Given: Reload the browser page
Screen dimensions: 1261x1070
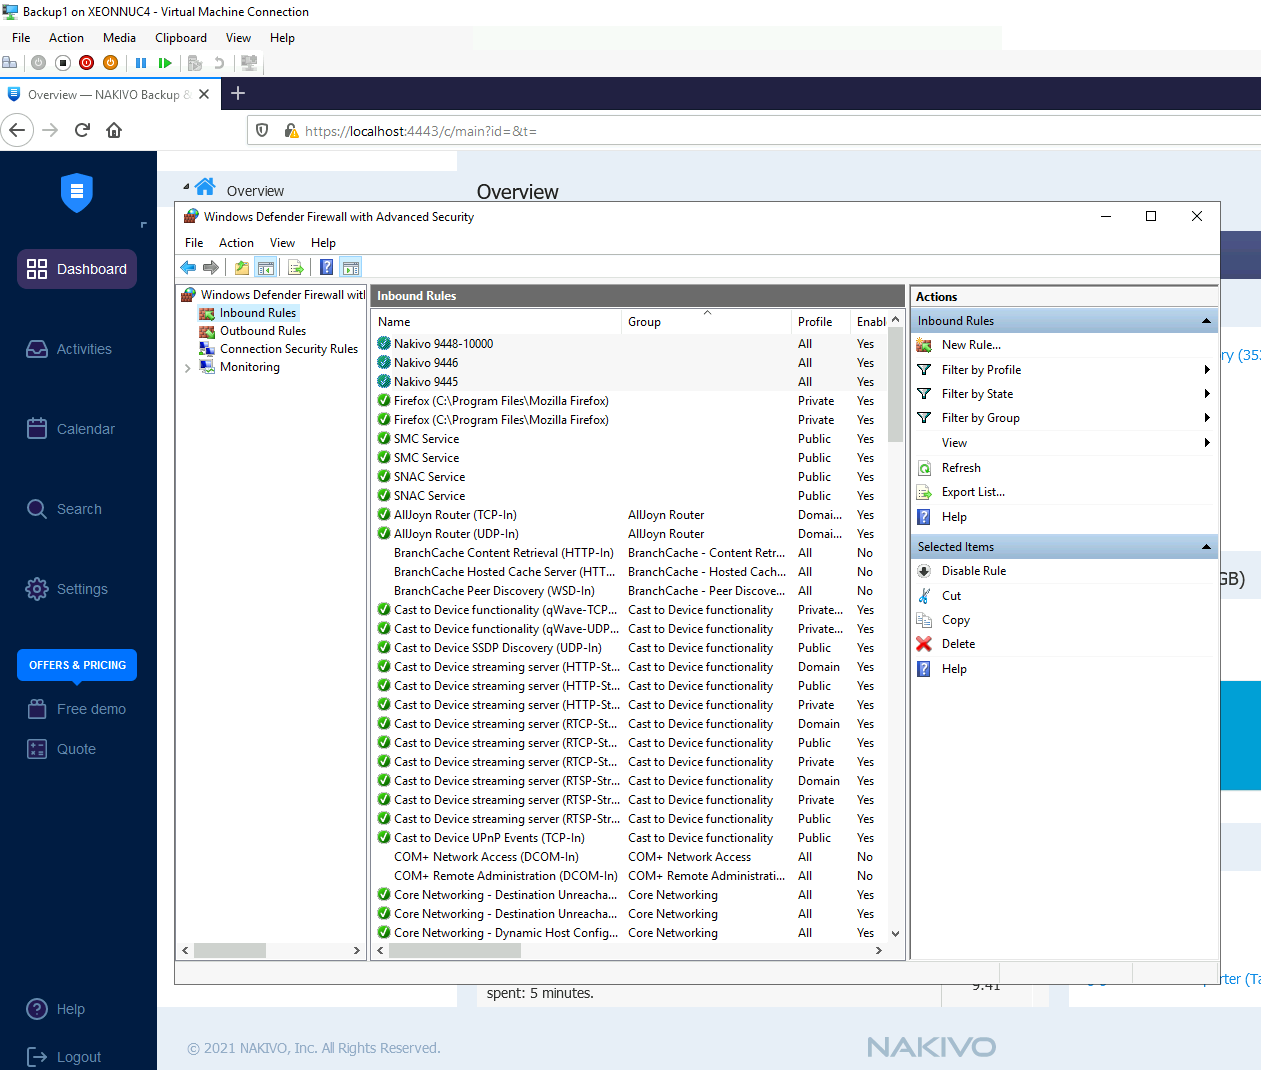Looking at the screenshot, I should (x=82, y=130).
